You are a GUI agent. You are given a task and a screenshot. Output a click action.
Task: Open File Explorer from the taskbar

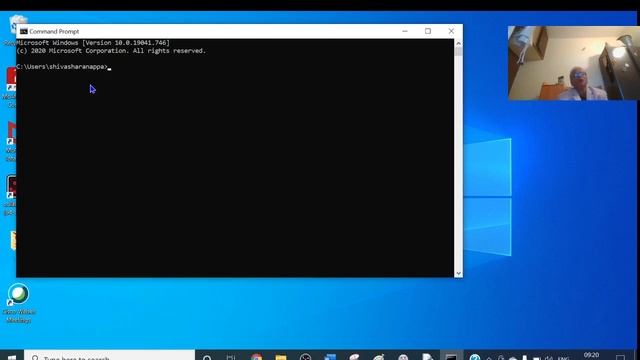coord(281,357)
